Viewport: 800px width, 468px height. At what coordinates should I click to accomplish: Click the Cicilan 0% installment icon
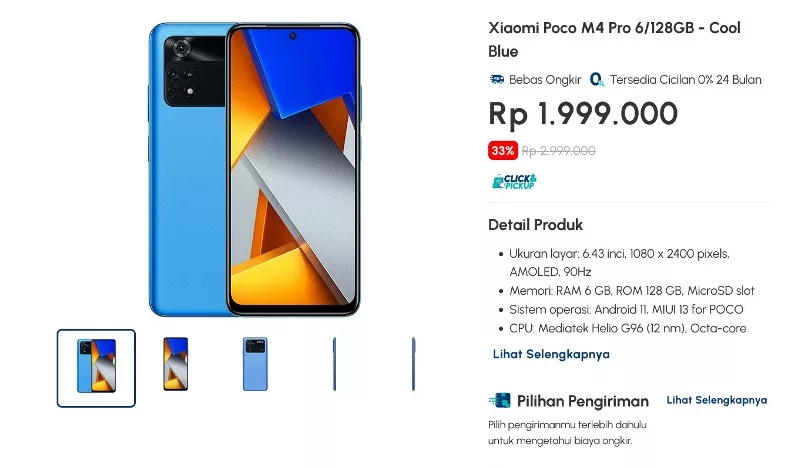pyautogui.click(x=596, y=80)
